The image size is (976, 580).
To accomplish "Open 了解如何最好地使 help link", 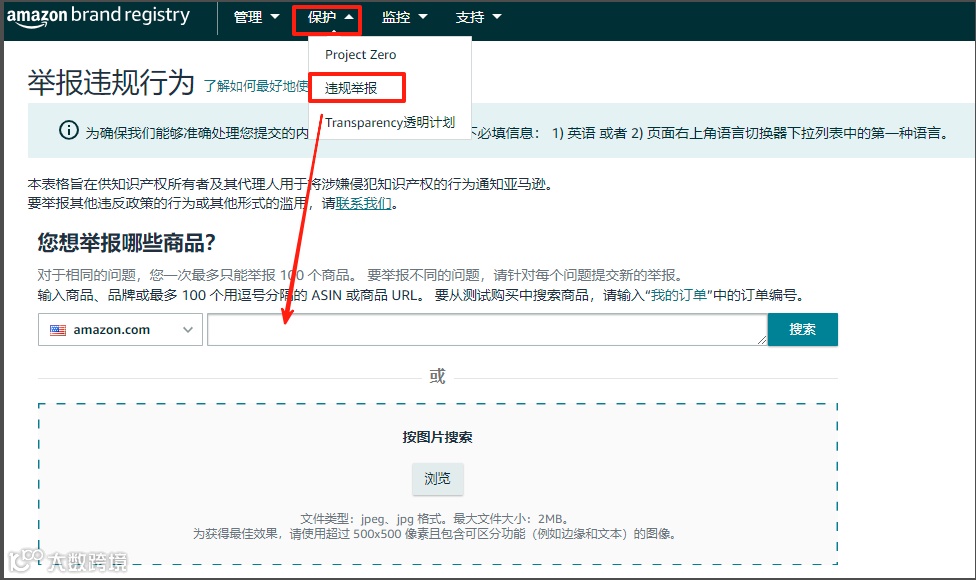I will pos(256,86).
